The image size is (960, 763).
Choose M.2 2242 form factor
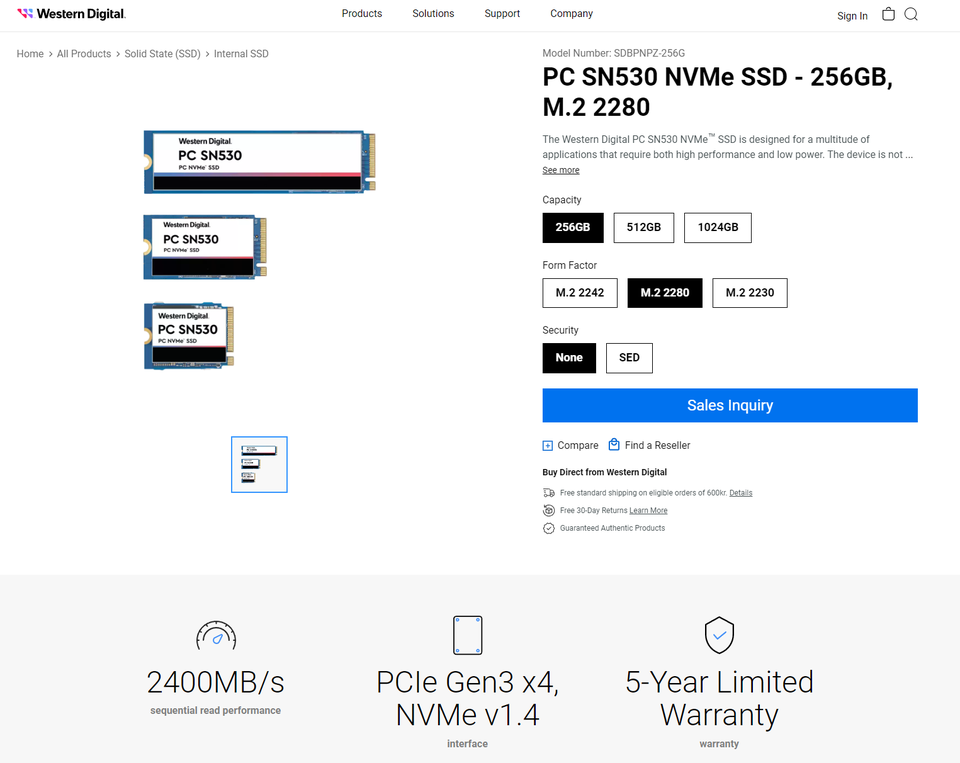(580, 293)
